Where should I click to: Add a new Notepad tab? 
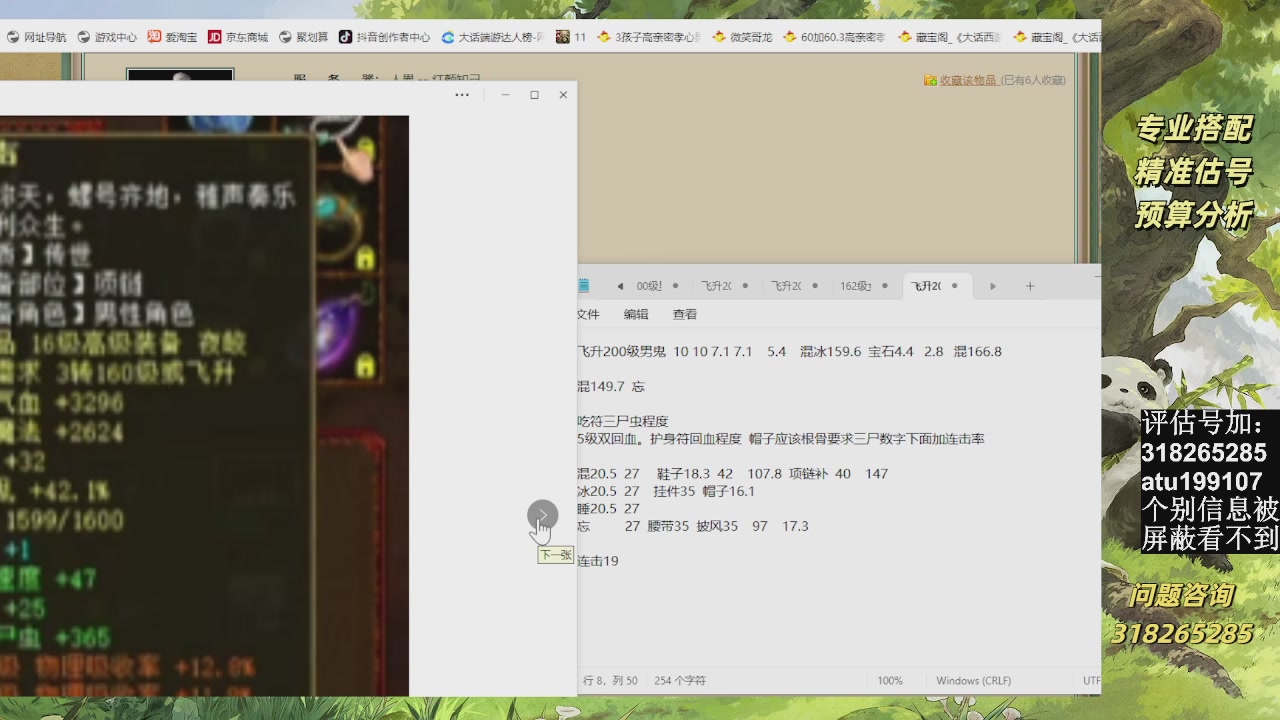(1030, 286)
